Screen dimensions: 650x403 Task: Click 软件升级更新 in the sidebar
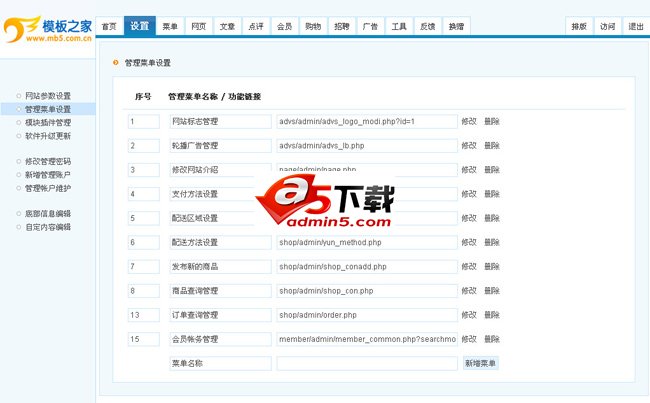pos(48,136)
